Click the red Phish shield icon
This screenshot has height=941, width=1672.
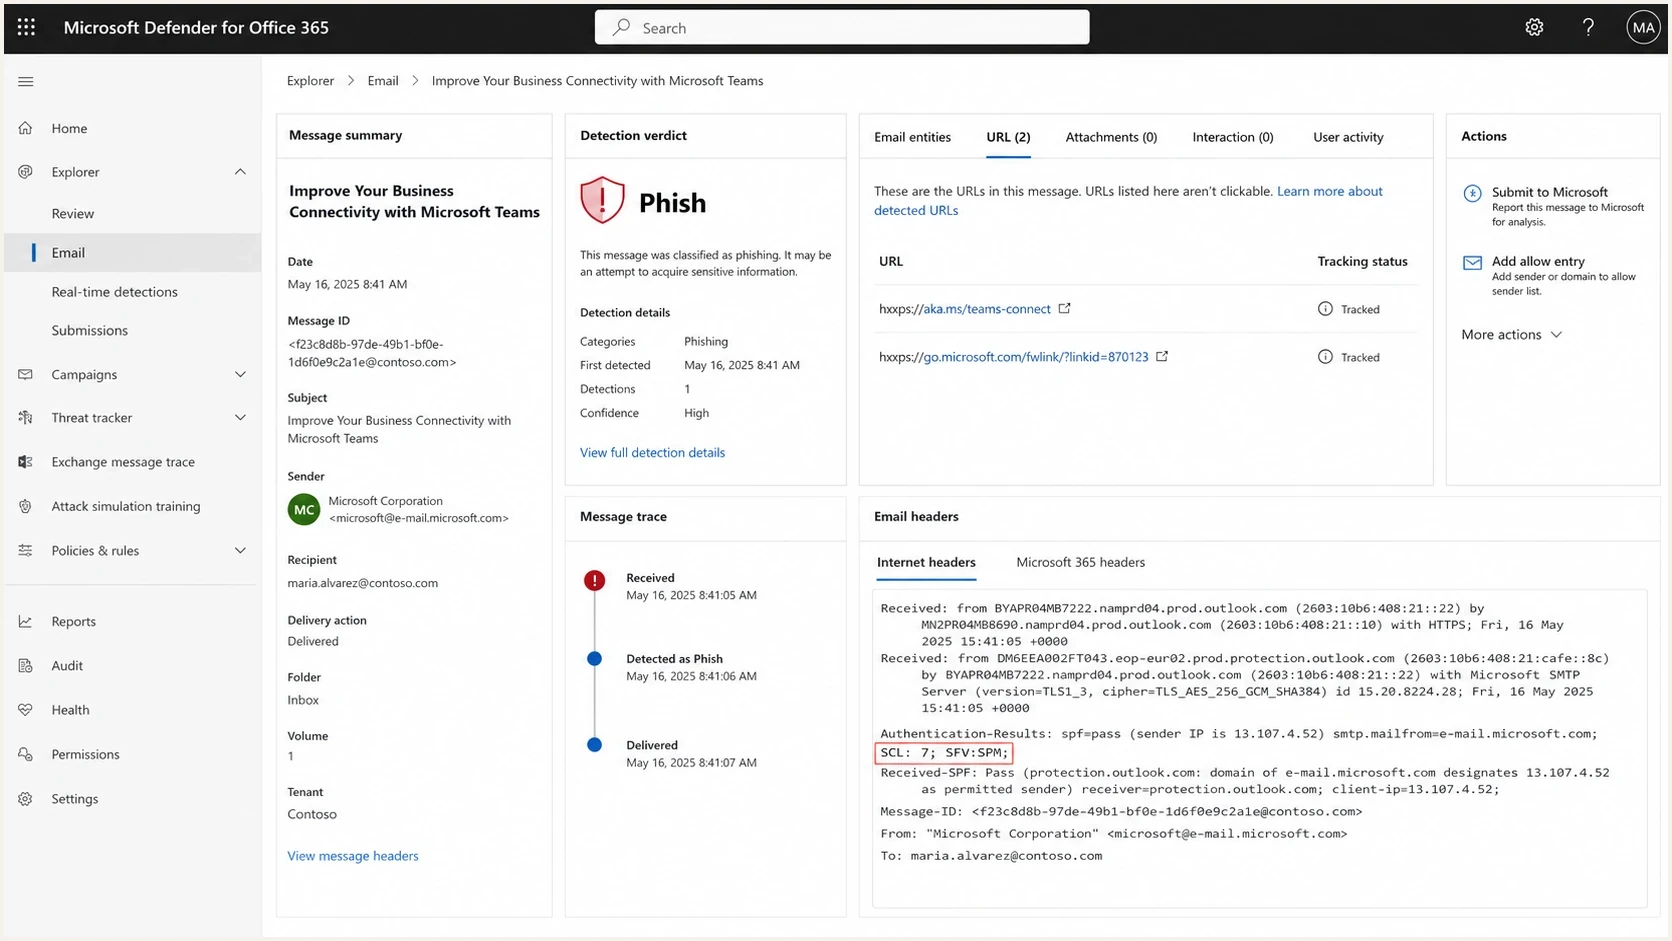coord(602,200)
